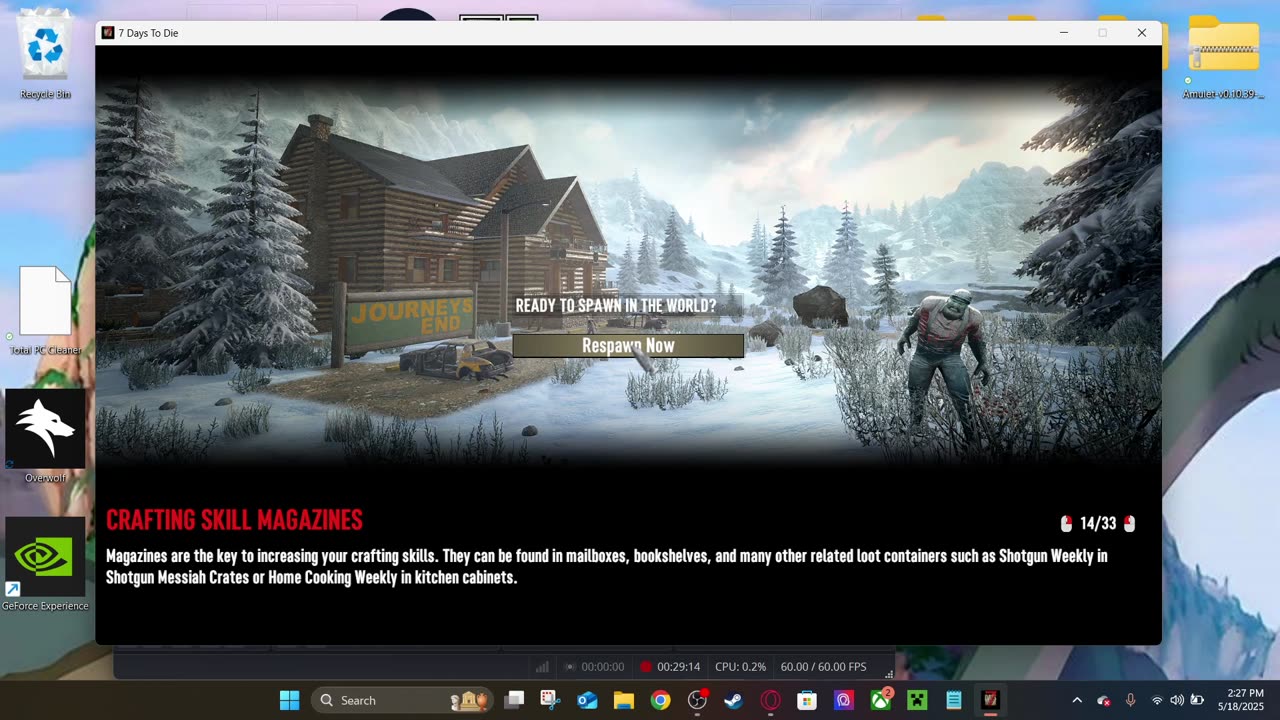Open Snipping Tool from the taskbar
The width and height of the screenshot is (1280, 720).
tap(550, 700)
